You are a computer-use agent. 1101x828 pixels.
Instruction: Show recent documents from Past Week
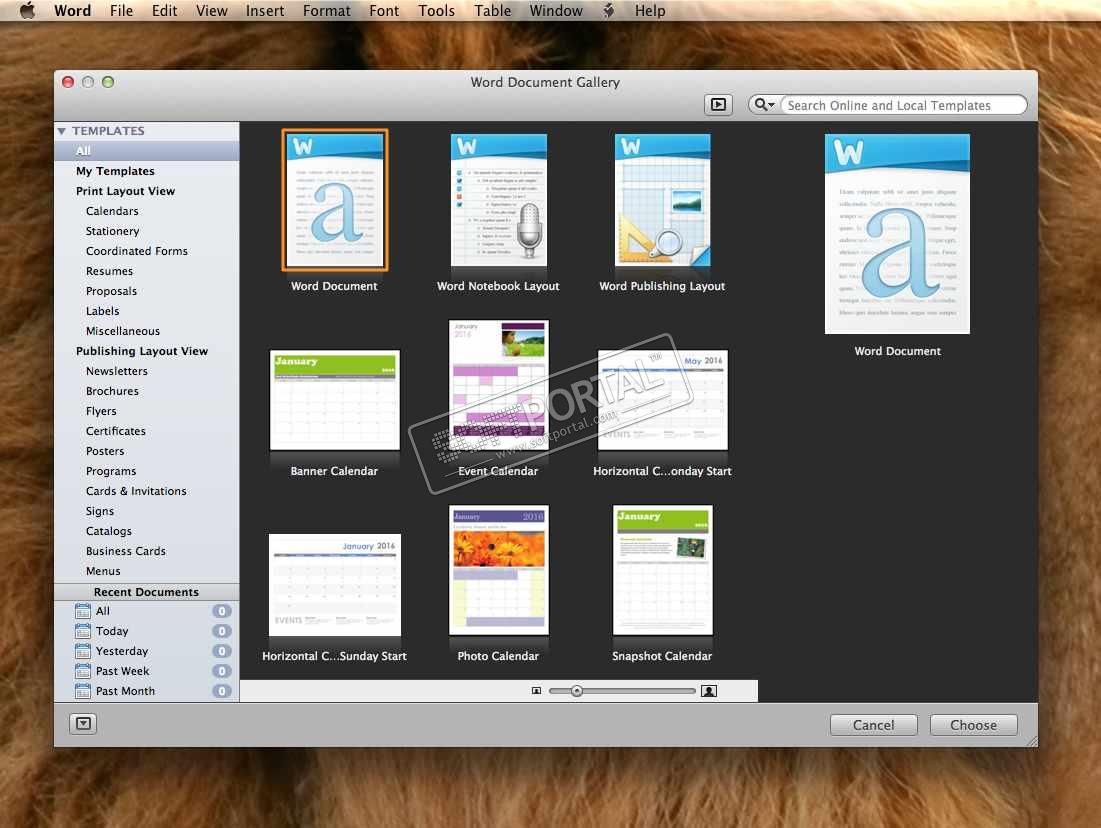[x=147, y=671]
